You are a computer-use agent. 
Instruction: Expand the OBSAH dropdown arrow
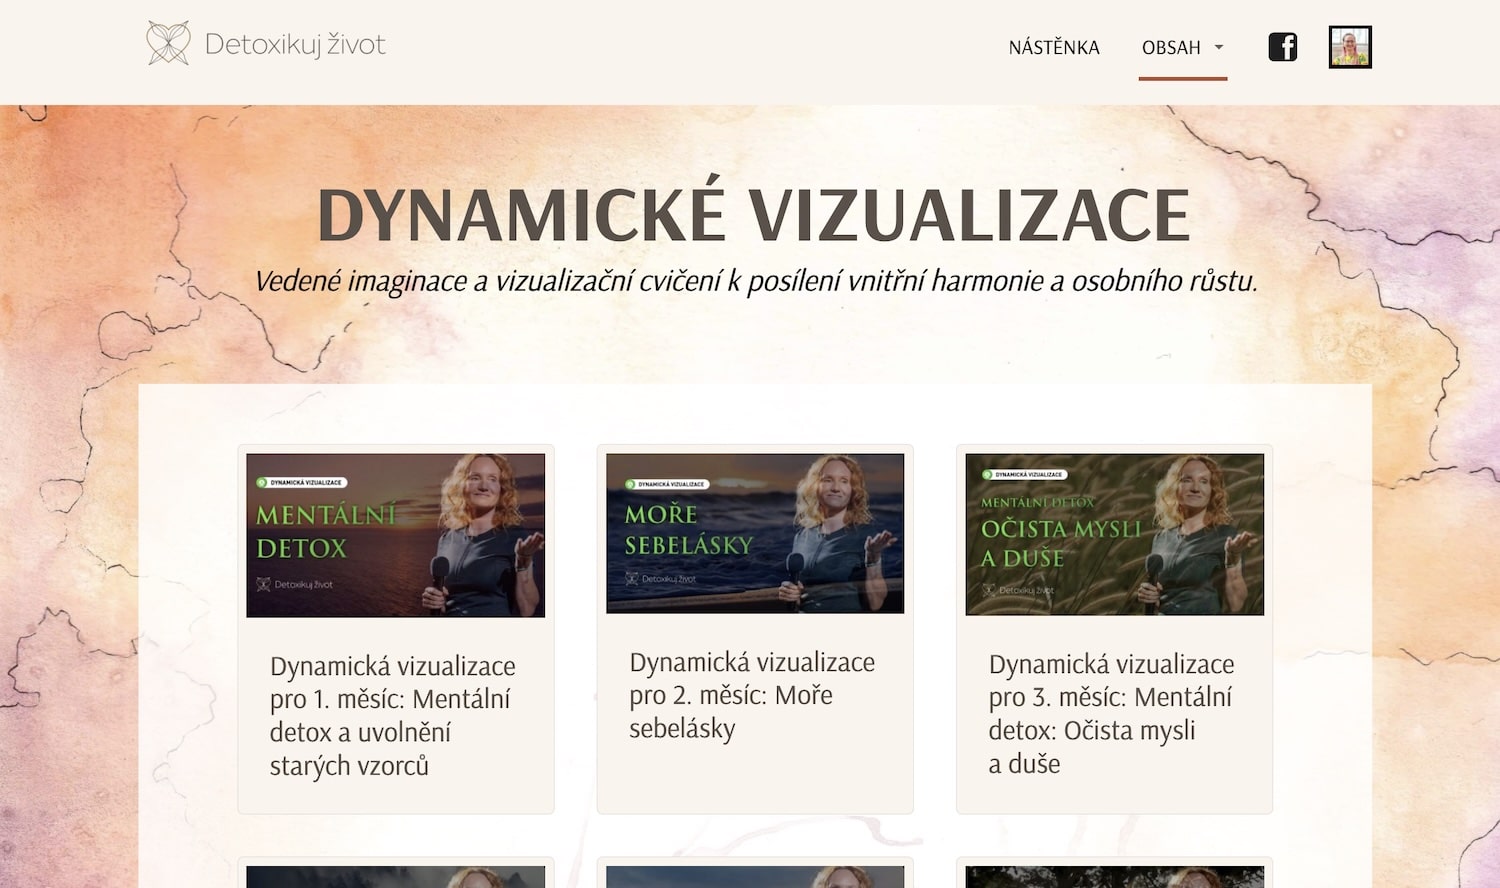[x=1219, y=47]
